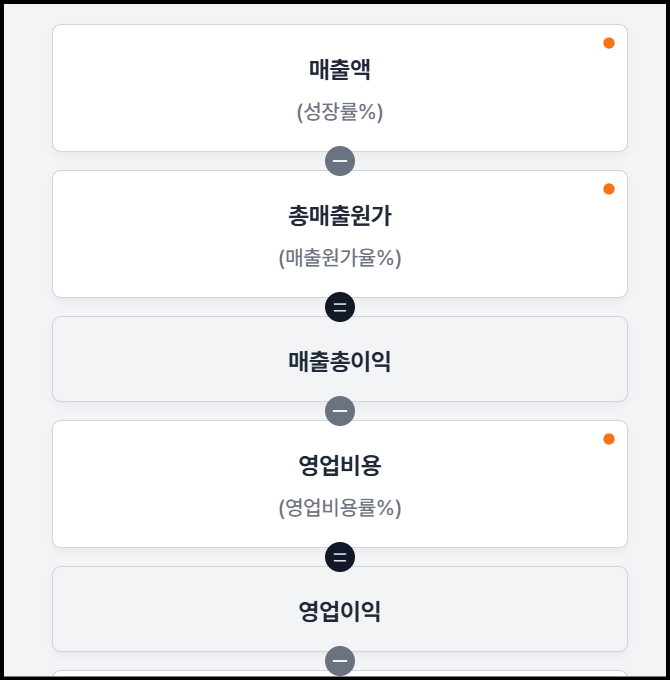Viewport: 670px width, 680px height.
Task: Click the orange dot on the 매출액 card
Action: click(x=609, y=43)
